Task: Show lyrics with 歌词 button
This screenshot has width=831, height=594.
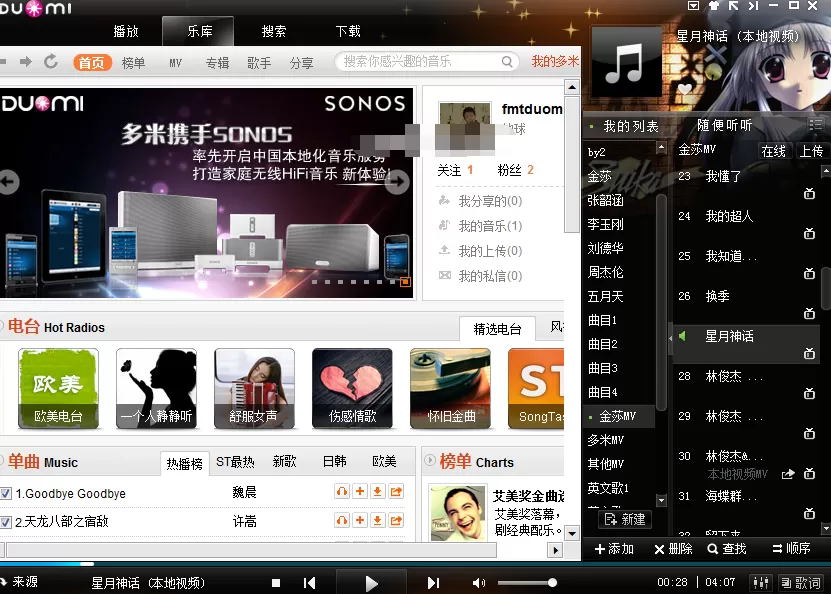Action: [x=800, y=583]
